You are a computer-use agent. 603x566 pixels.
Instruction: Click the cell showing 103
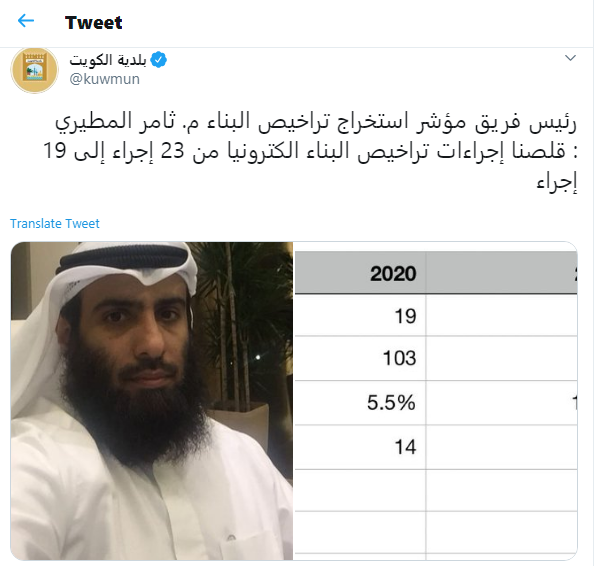399,357
